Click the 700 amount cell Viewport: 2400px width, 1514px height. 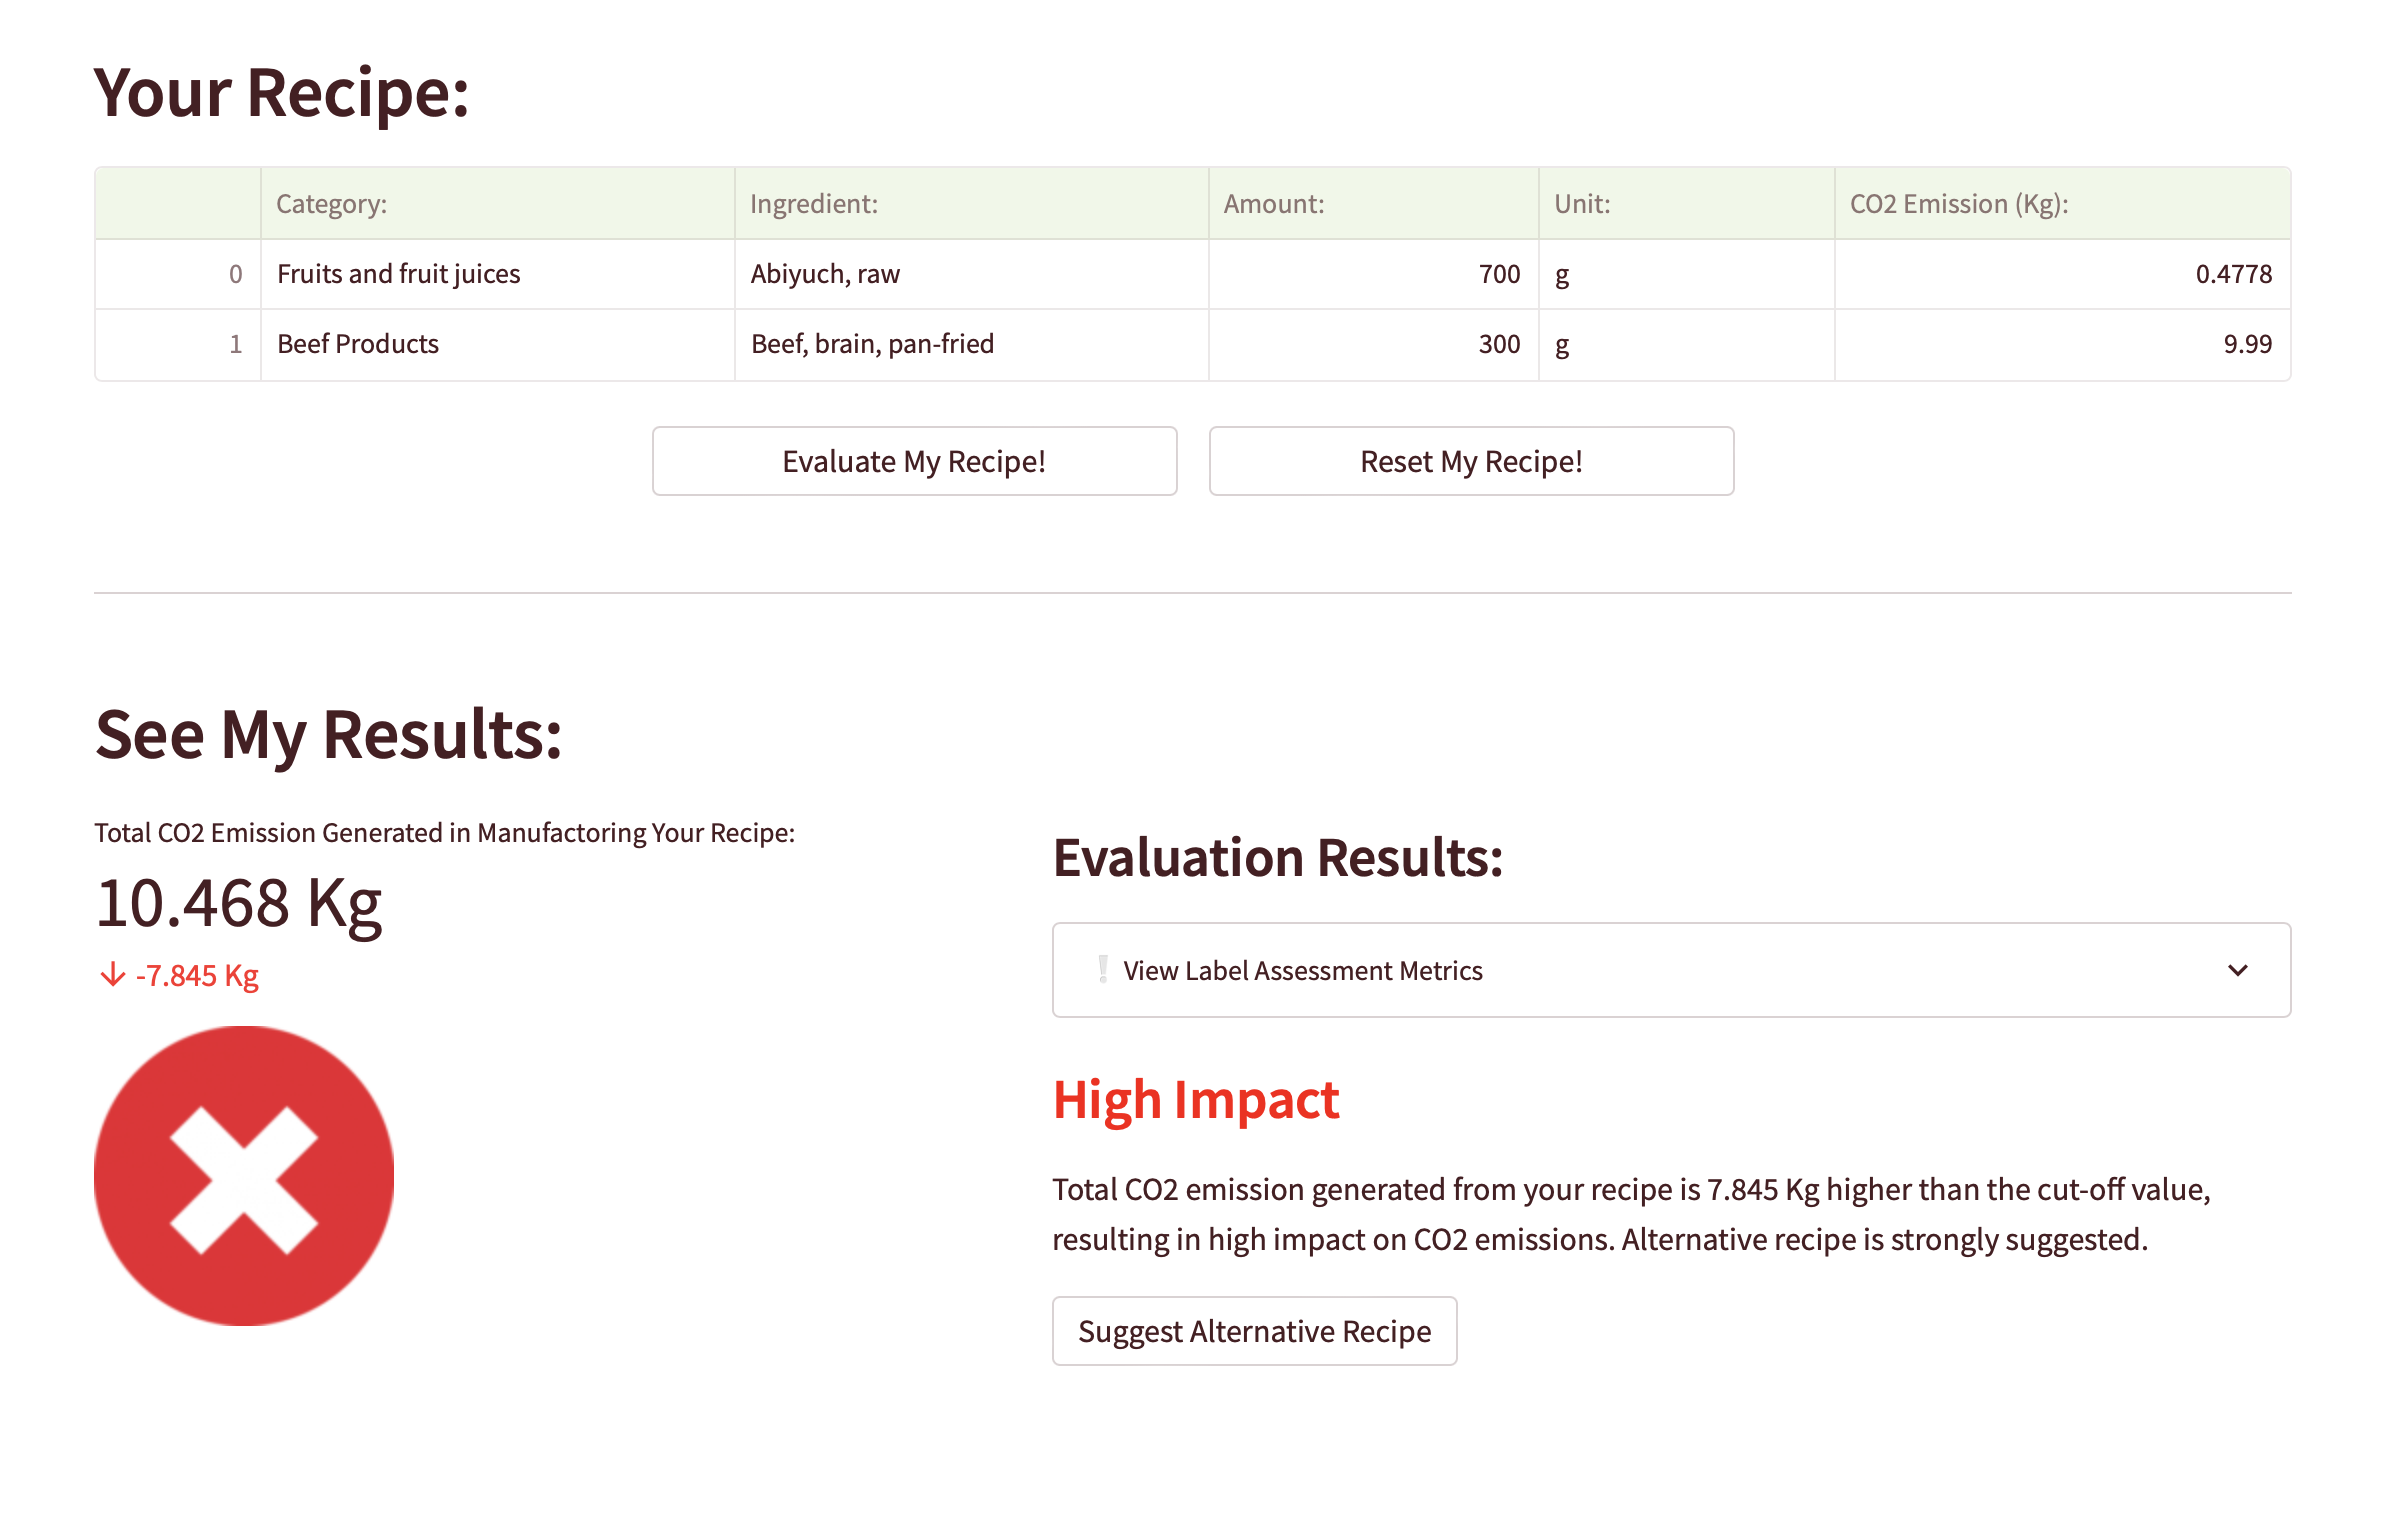(x=1498, y=274)
